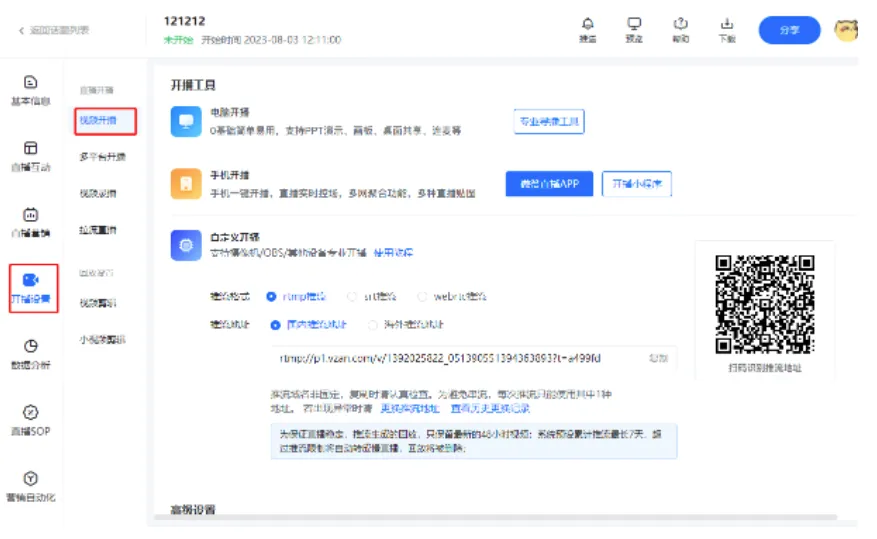Viewport: 877px width, 539px height.
Task: Click the blue 分享 share button
Action: pos(789,30)
